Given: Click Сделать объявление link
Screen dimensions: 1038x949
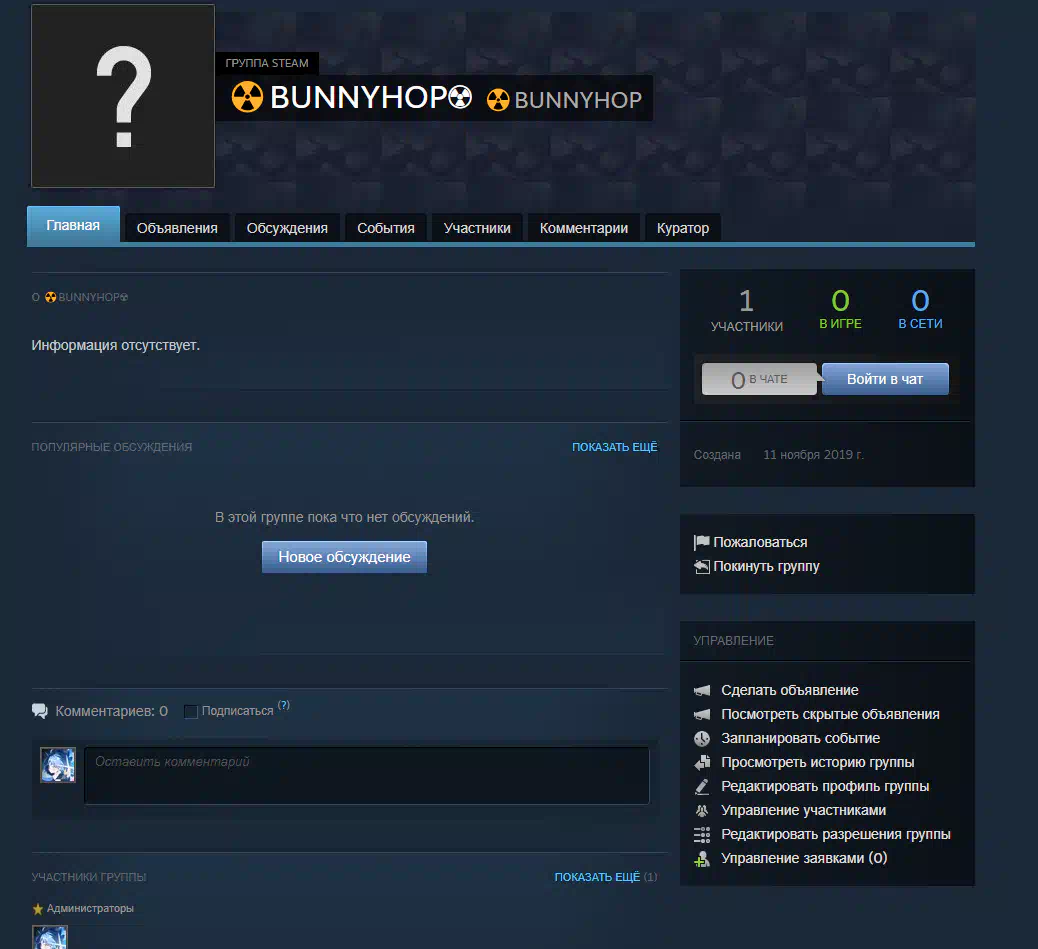Looking at the screenshot, I should (790, 690).
